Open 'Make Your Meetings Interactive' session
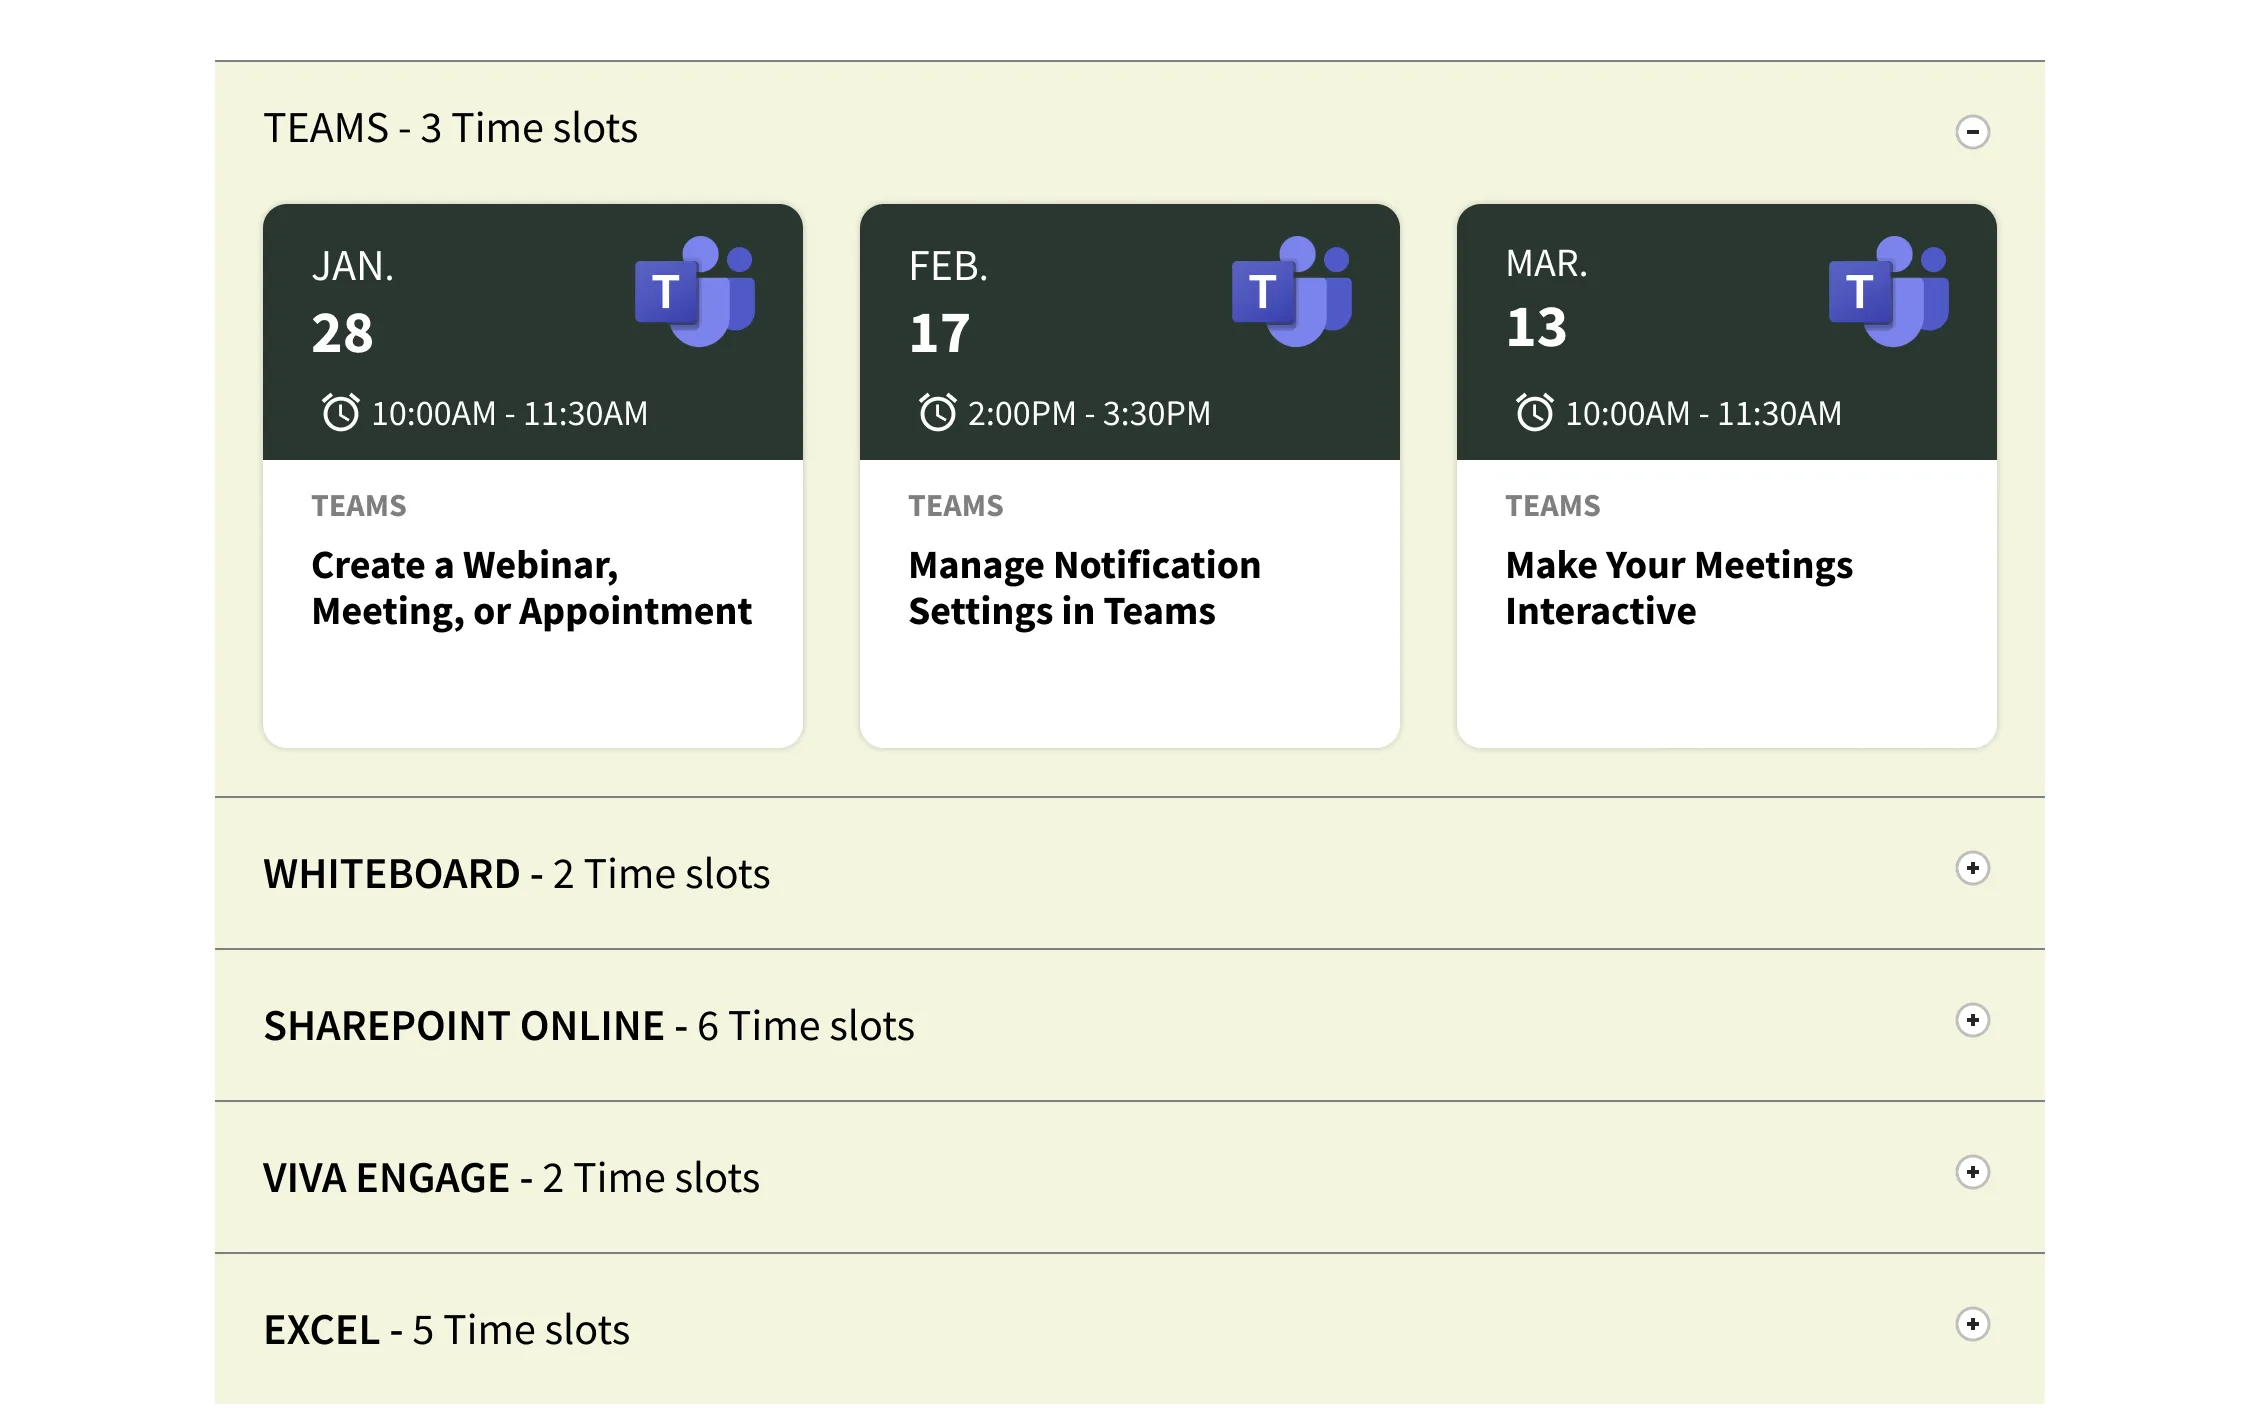 click(x=1679, y=588)
